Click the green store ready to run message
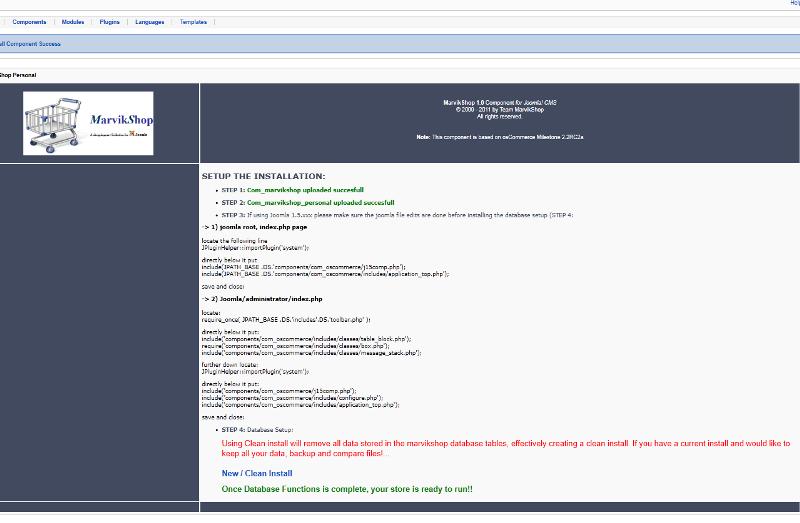Image resolution: width=800 pixels, height=523 pixels. click(x=347, y=489)
